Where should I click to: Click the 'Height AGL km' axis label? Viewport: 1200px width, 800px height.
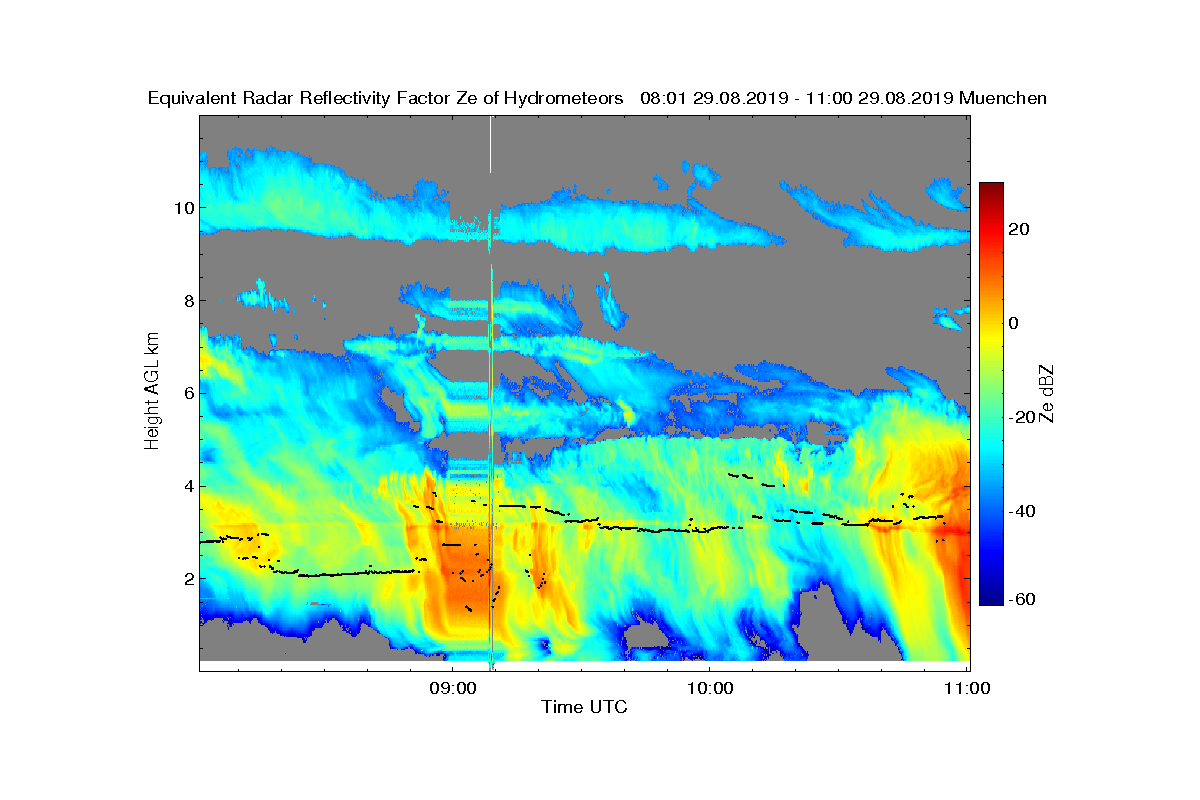coord(152,391)
